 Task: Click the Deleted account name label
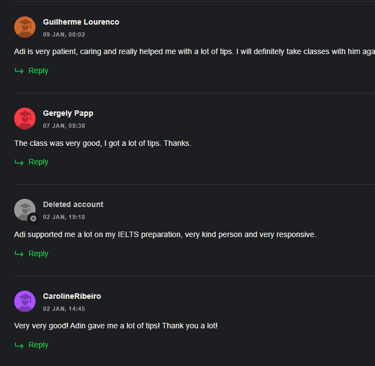tap(73, 204)
